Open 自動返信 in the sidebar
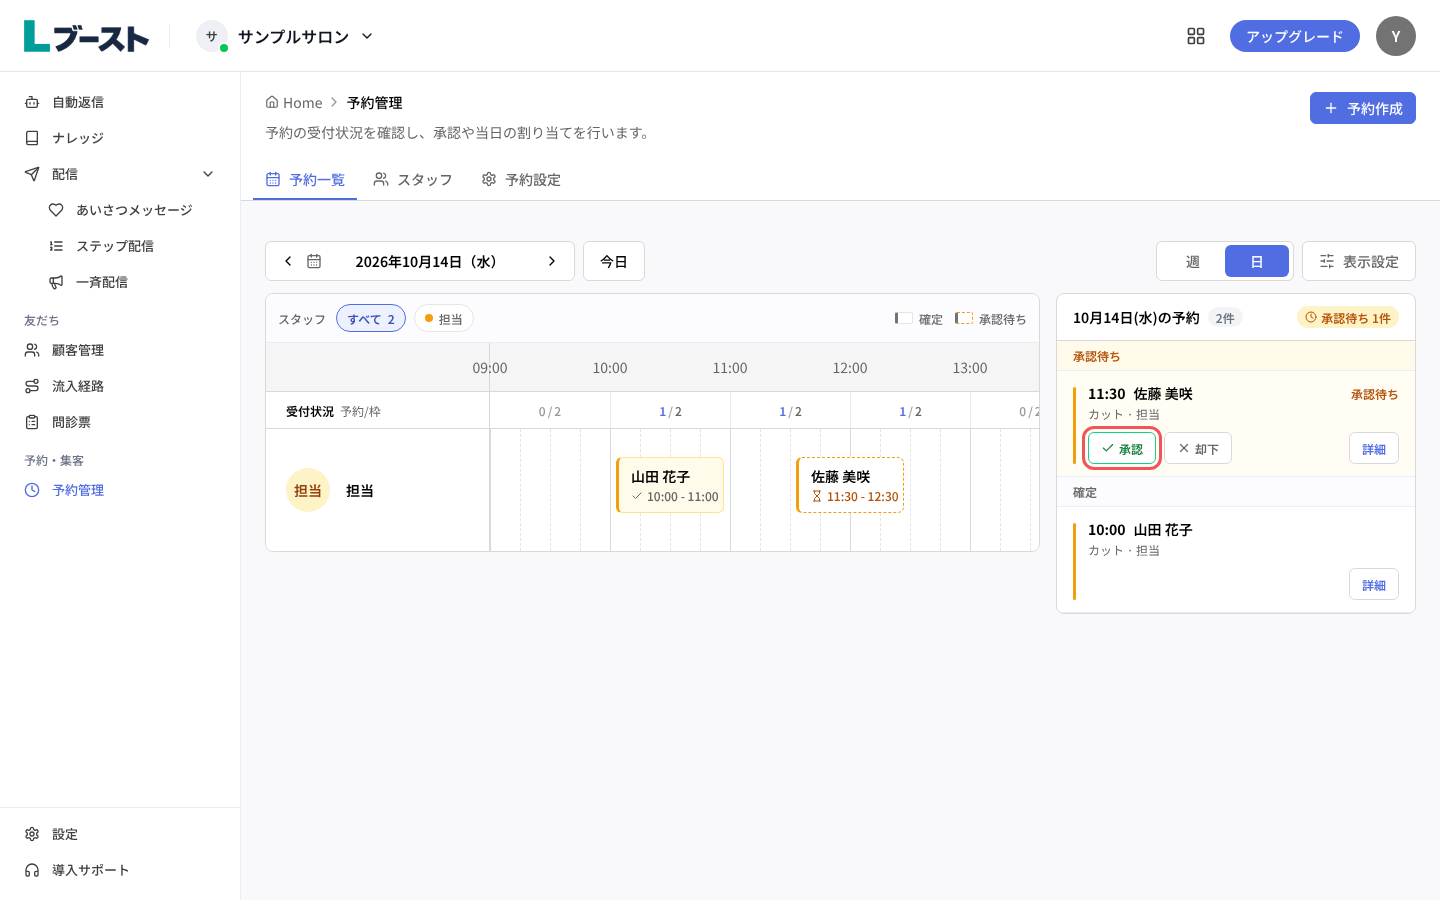 [120, 102]
